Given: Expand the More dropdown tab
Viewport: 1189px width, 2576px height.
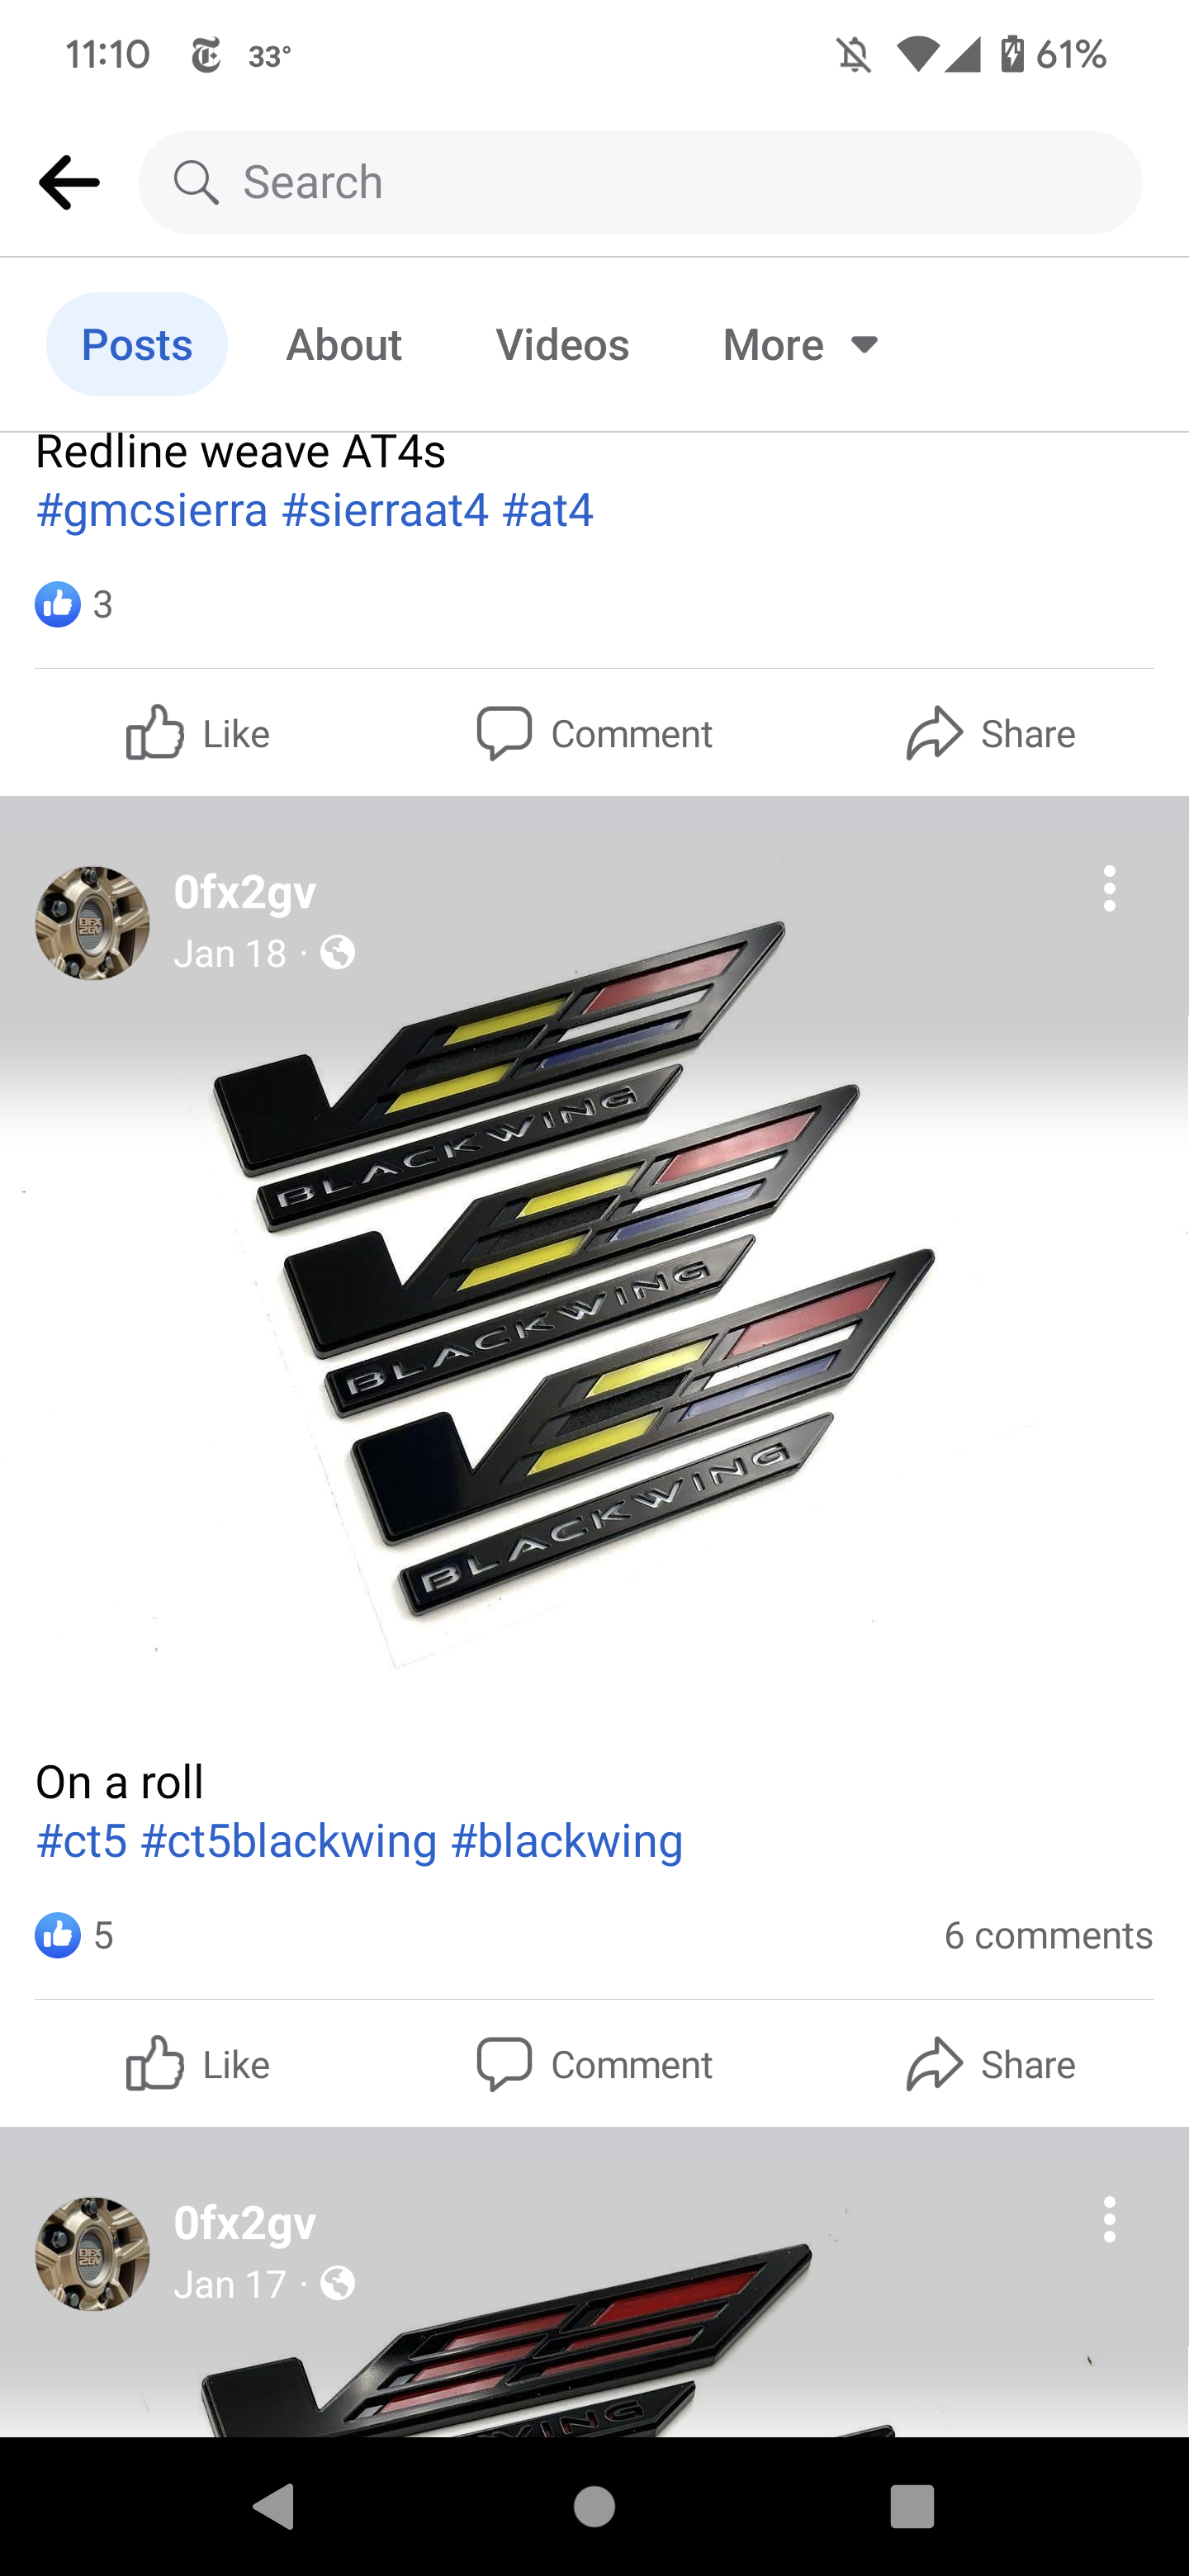Looking at the screenshot, I should point(801,344).
